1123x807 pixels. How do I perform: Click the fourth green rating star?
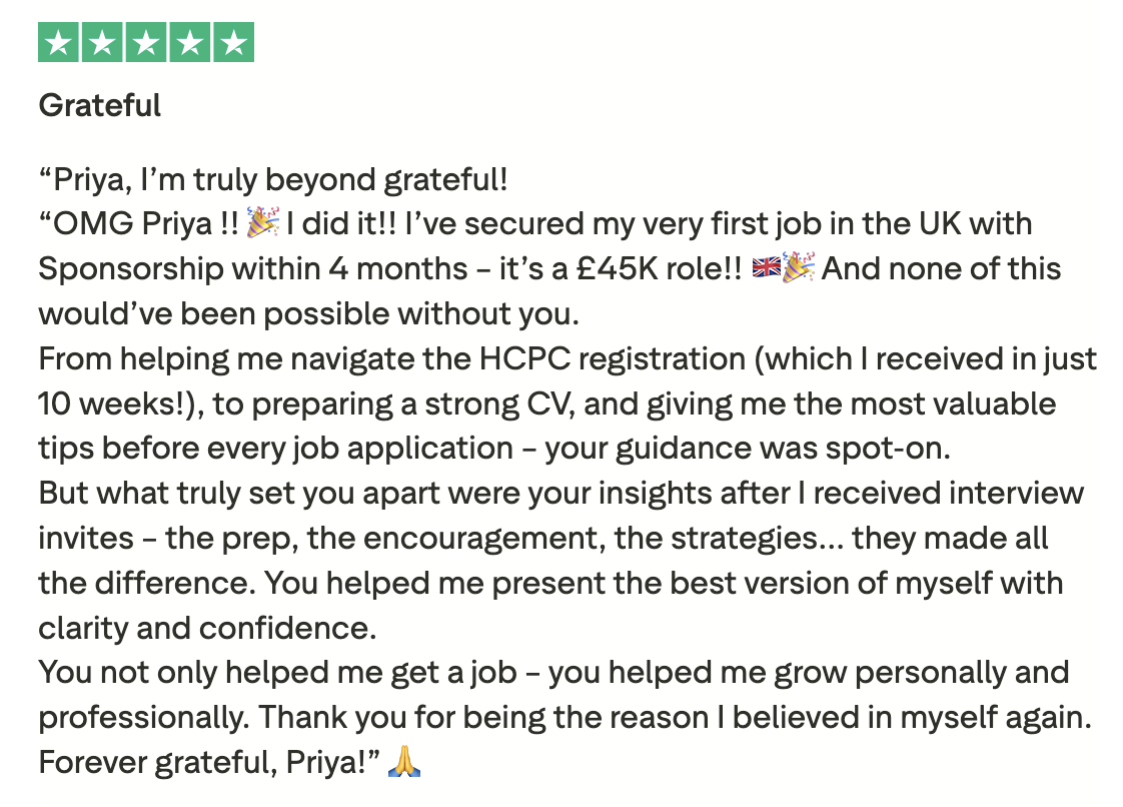[190, 42]
